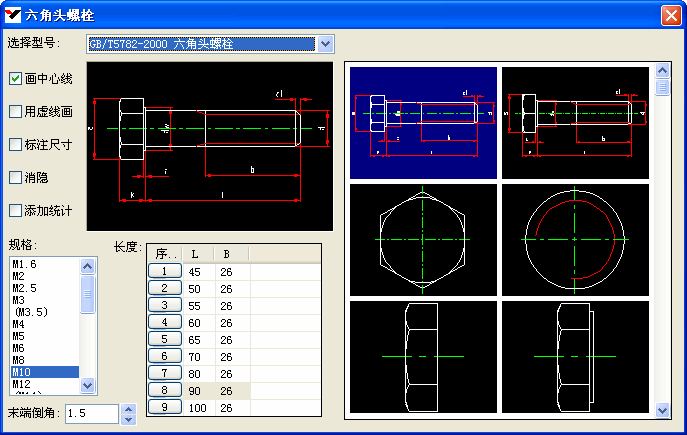Select the blue-background bolt side view thumbnail
The image size is (687, 435).
(423, 123)
